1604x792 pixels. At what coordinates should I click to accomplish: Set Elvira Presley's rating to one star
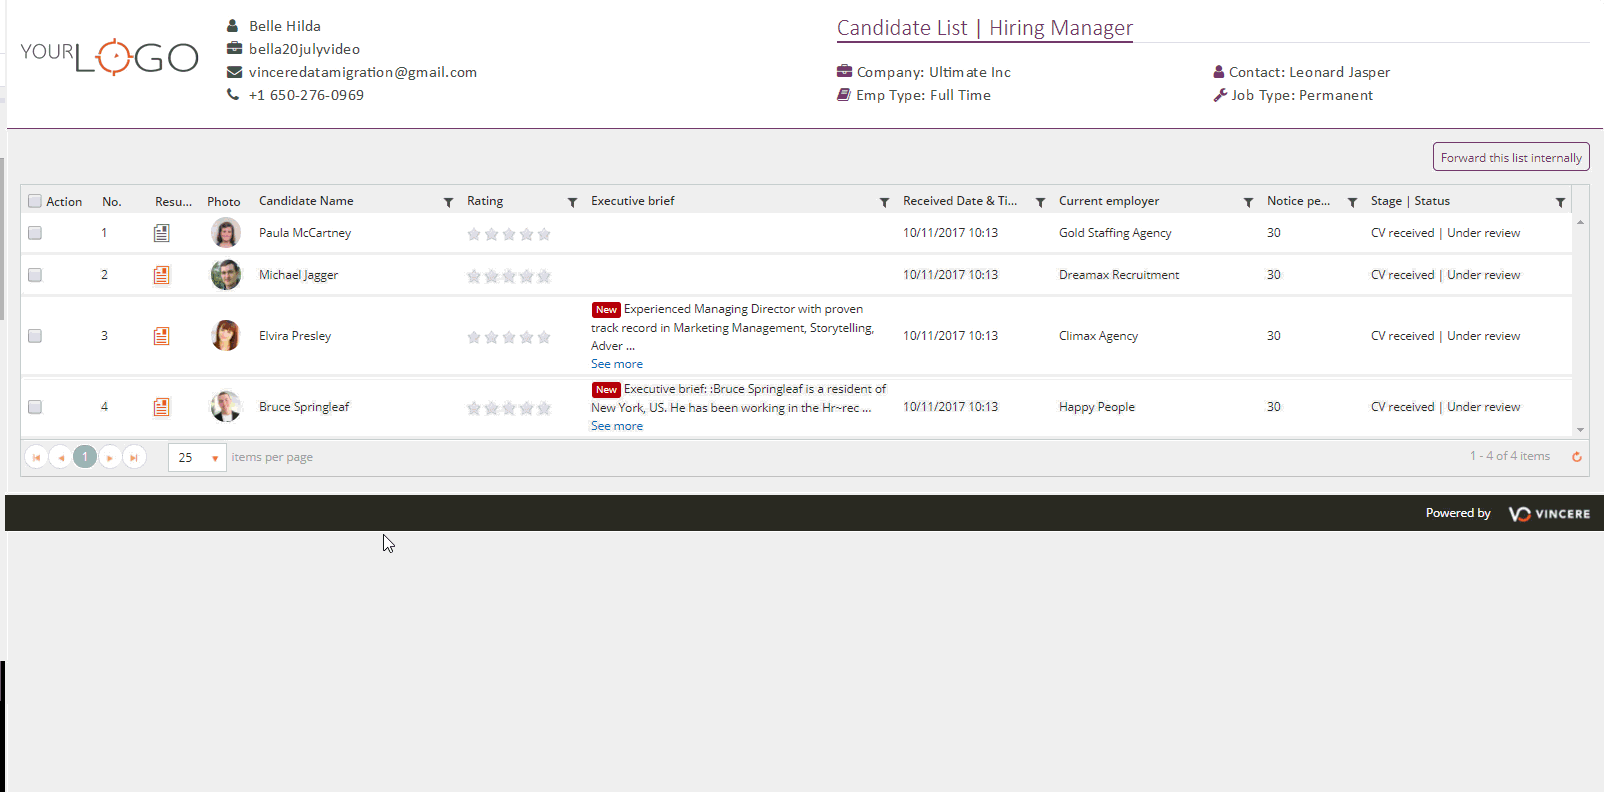[x=474, y=337]
